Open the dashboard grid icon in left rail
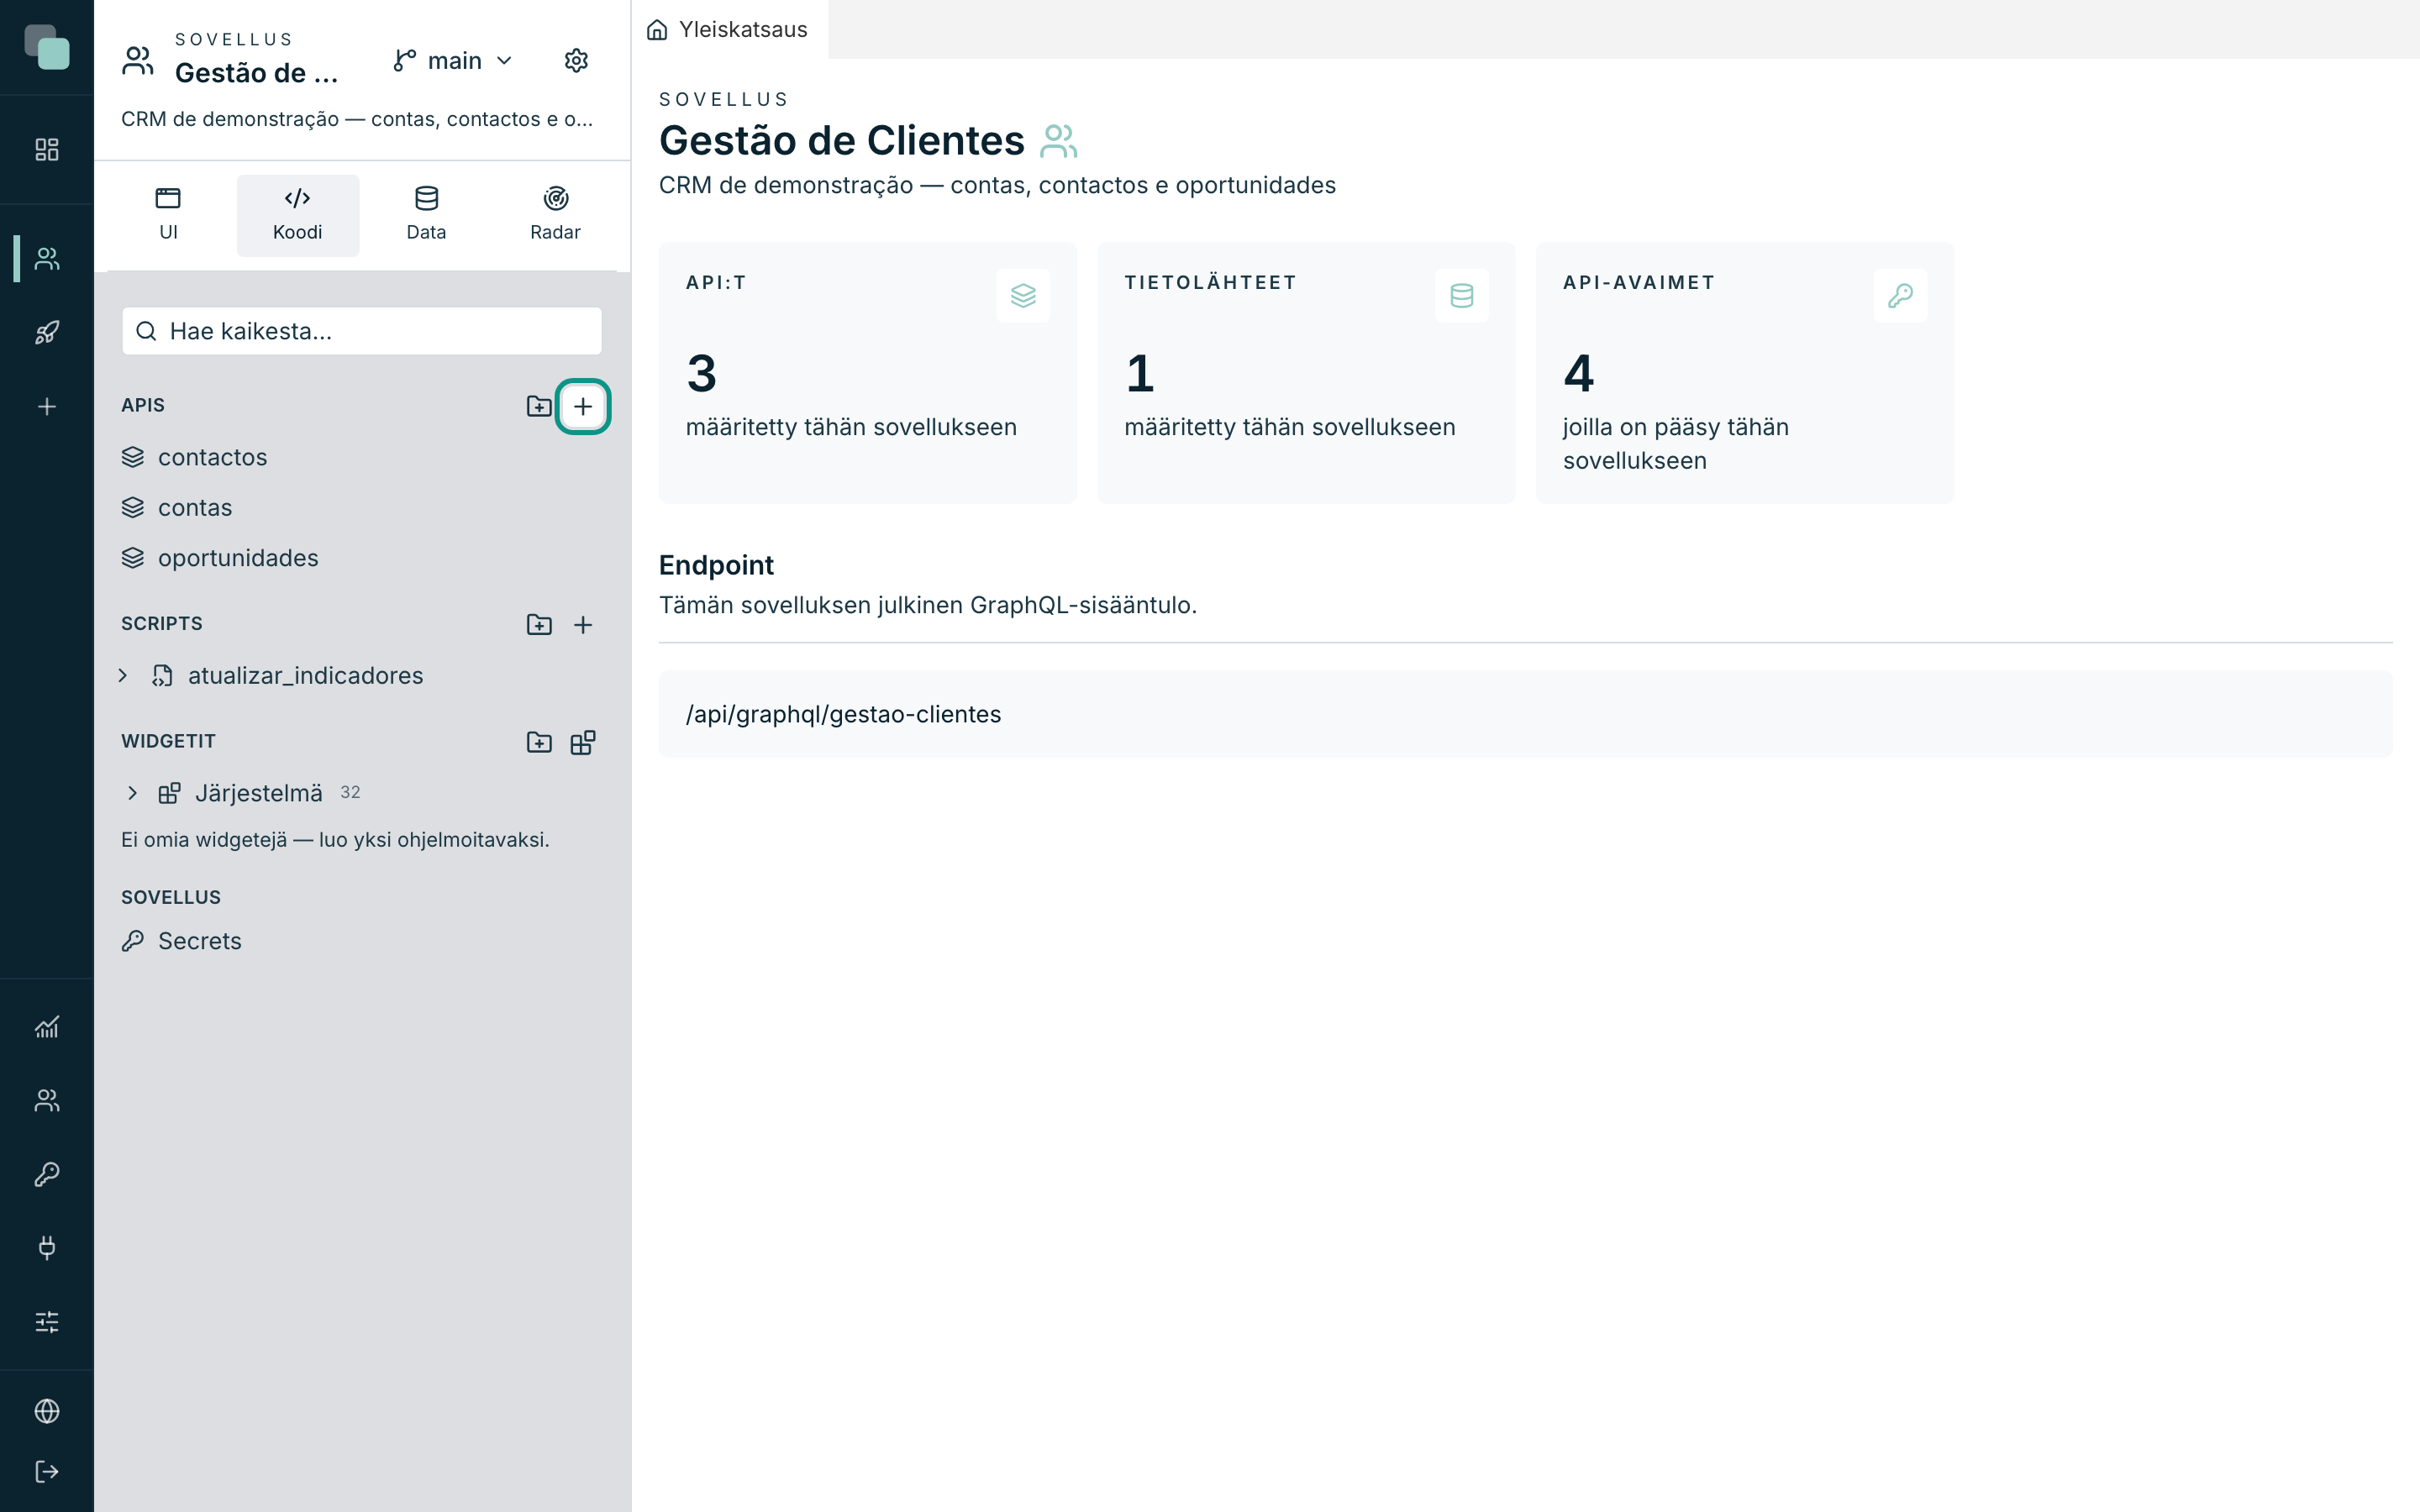 47,150
